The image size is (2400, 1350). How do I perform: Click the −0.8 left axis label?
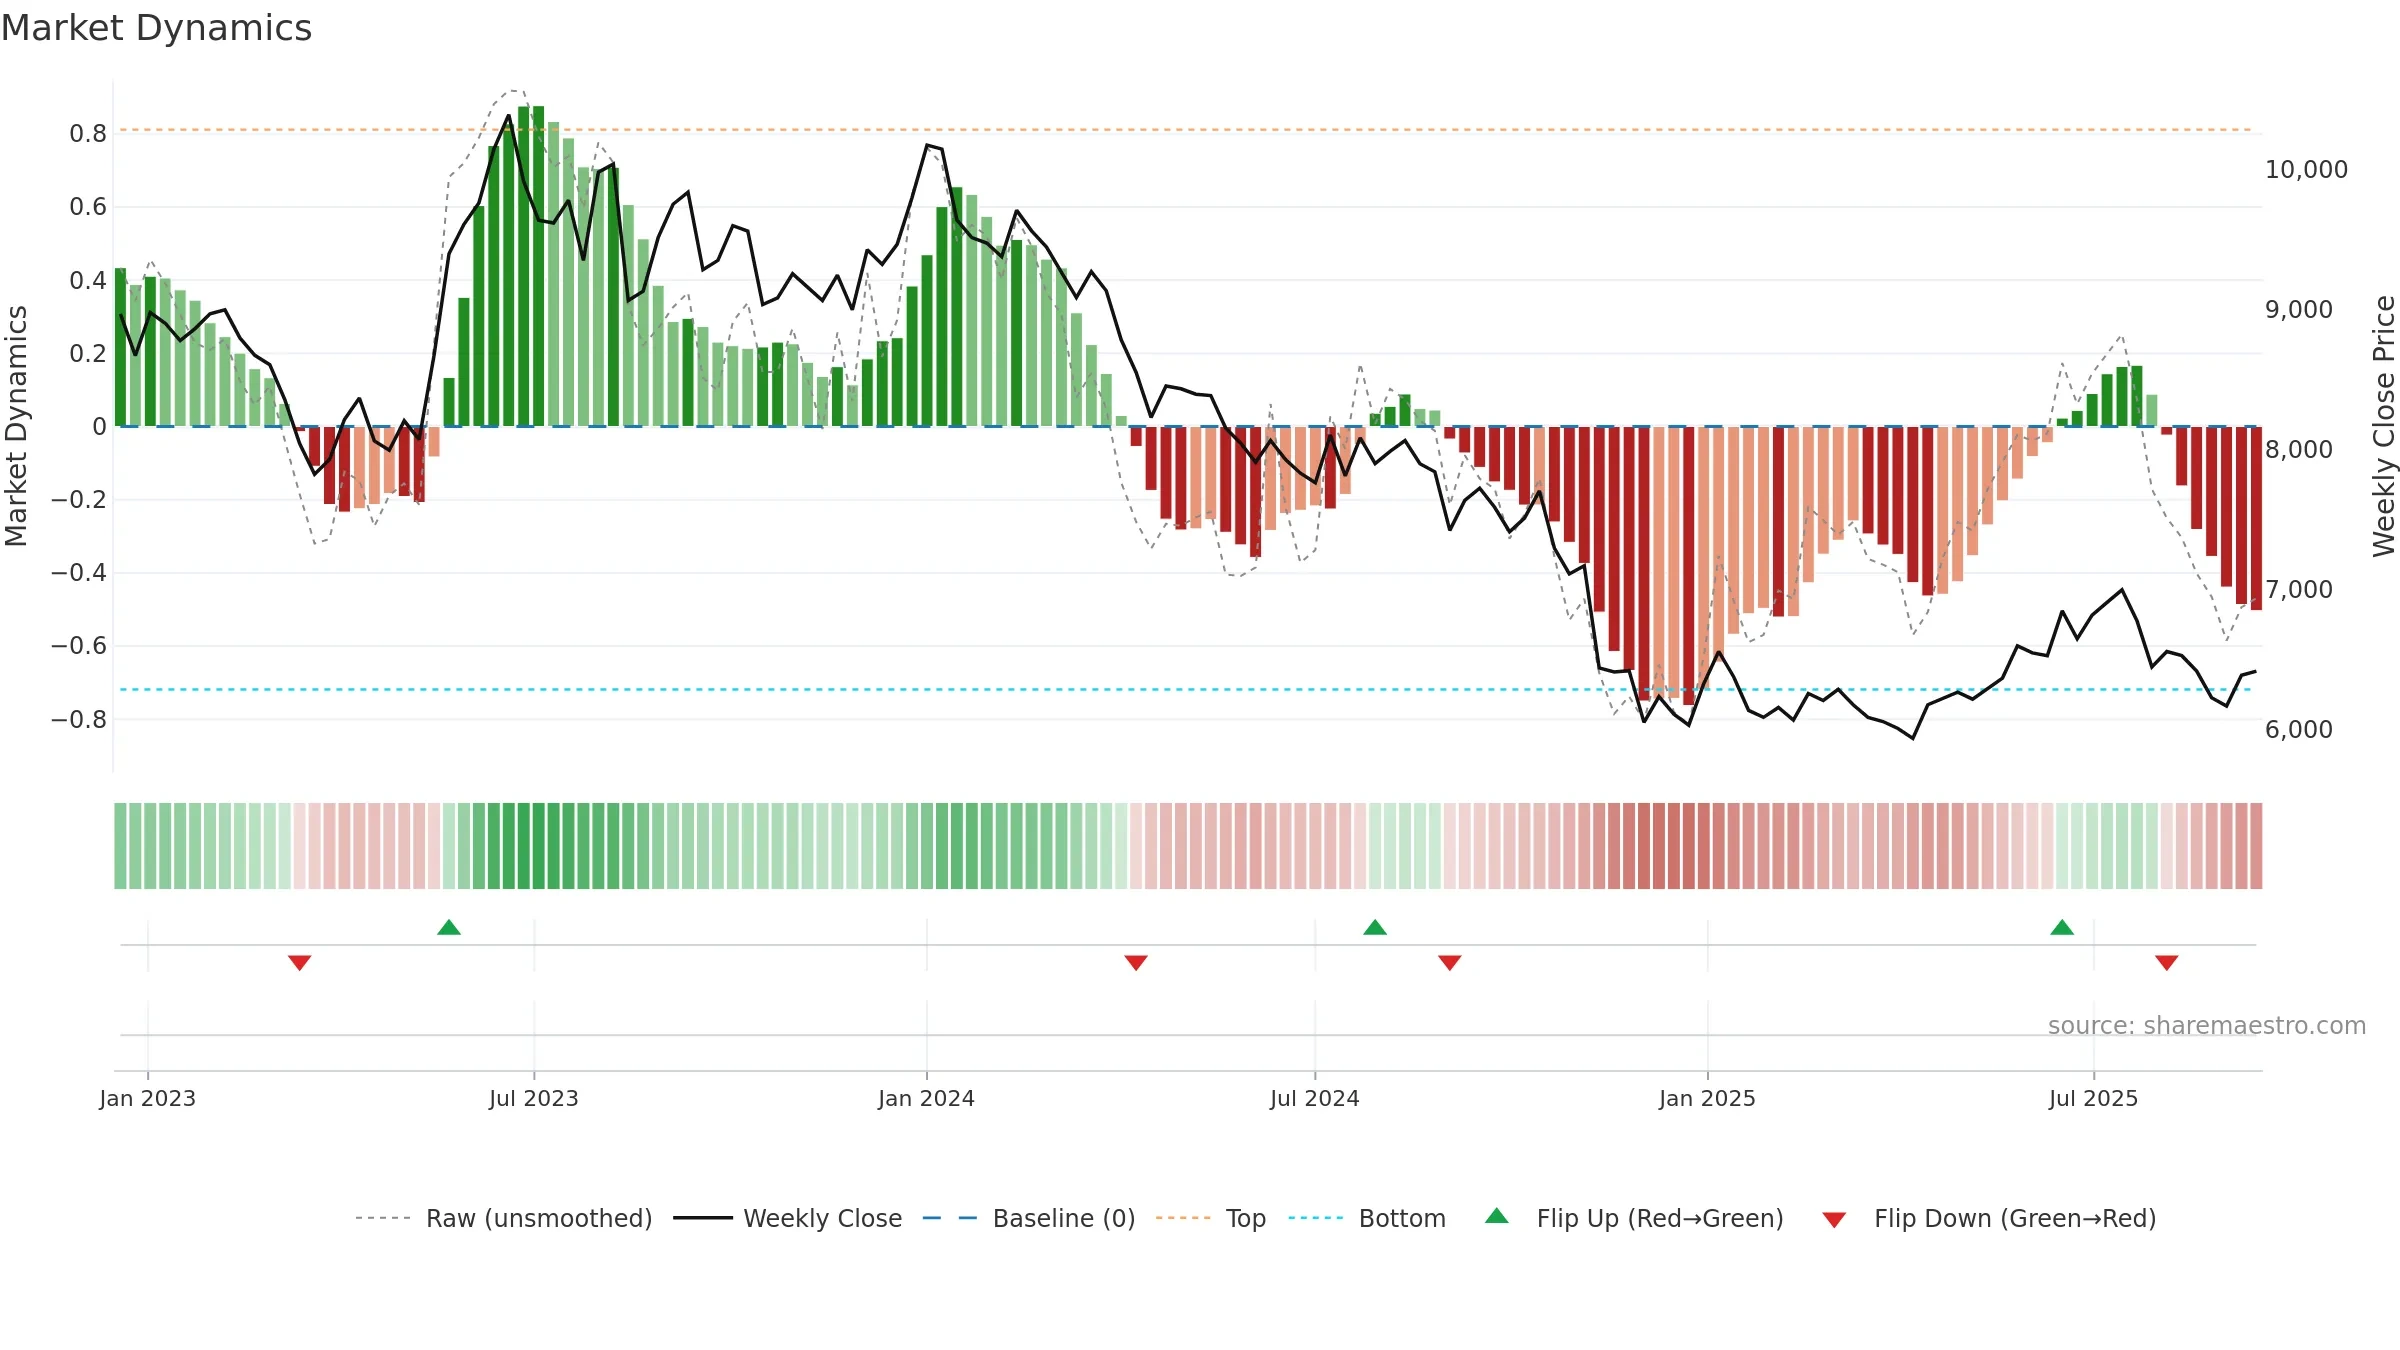click(x=79, y=719)
